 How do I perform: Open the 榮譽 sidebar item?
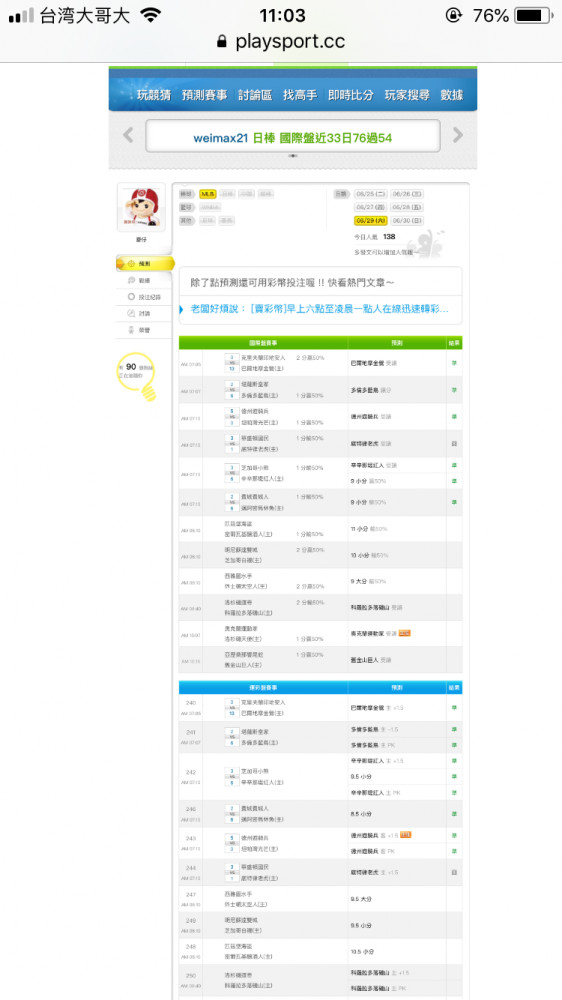point(144,330)
